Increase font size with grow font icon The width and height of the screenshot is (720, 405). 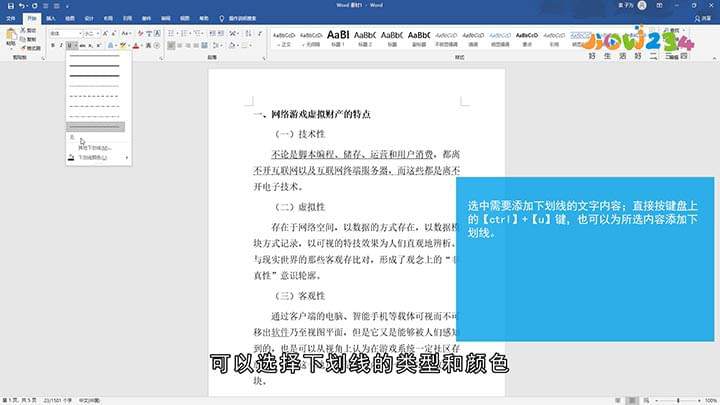coord(105,34)
